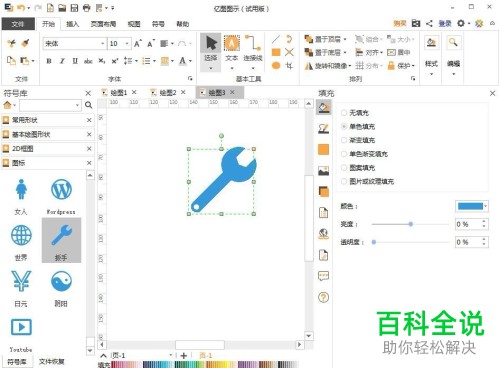
Task: Close the 2D框图 library category
Action: tap(89, 149)
